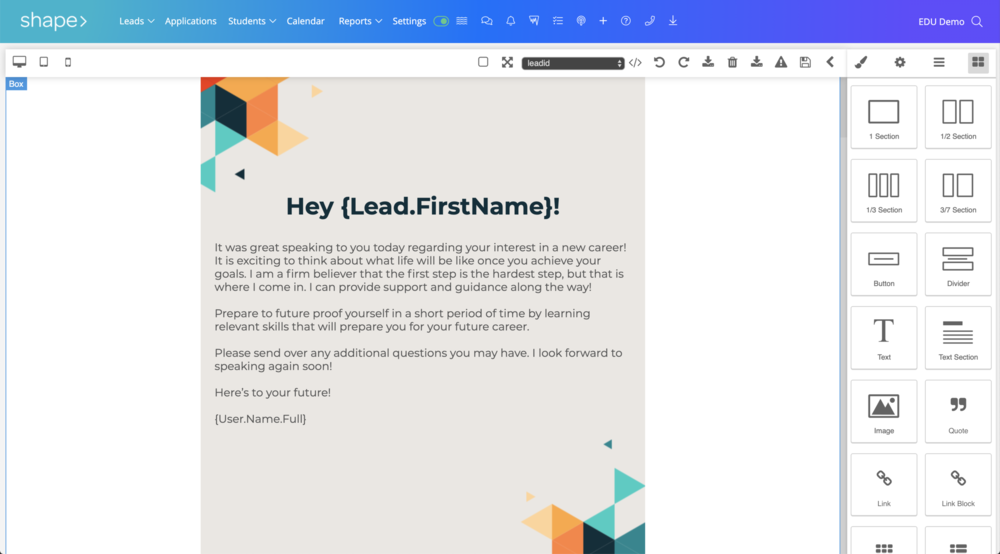Select the {User.Name.Full} signature text
Image resolution: width=1000 pixels, height=554 pixels.
point(260,419)
